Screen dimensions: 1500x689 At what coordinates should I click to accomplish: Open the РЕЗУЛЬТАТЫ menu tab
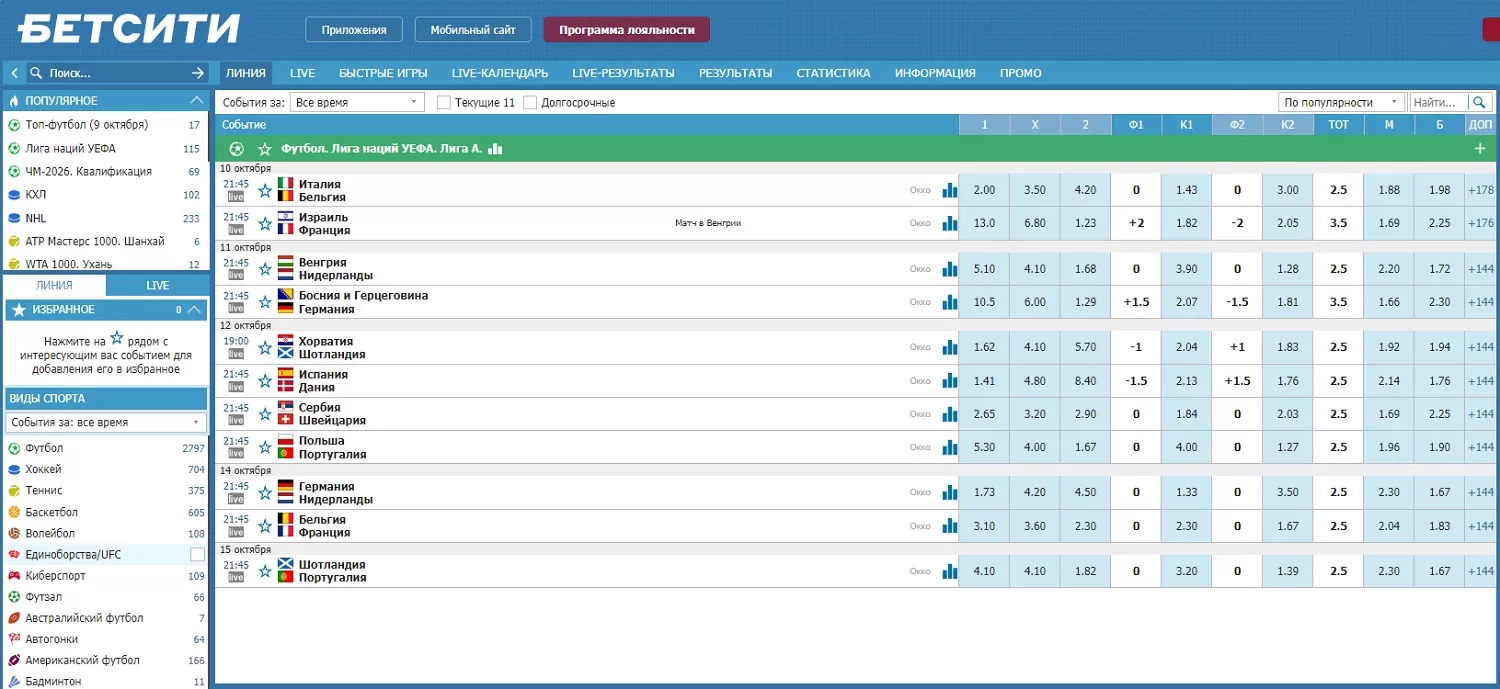point(735,73)
